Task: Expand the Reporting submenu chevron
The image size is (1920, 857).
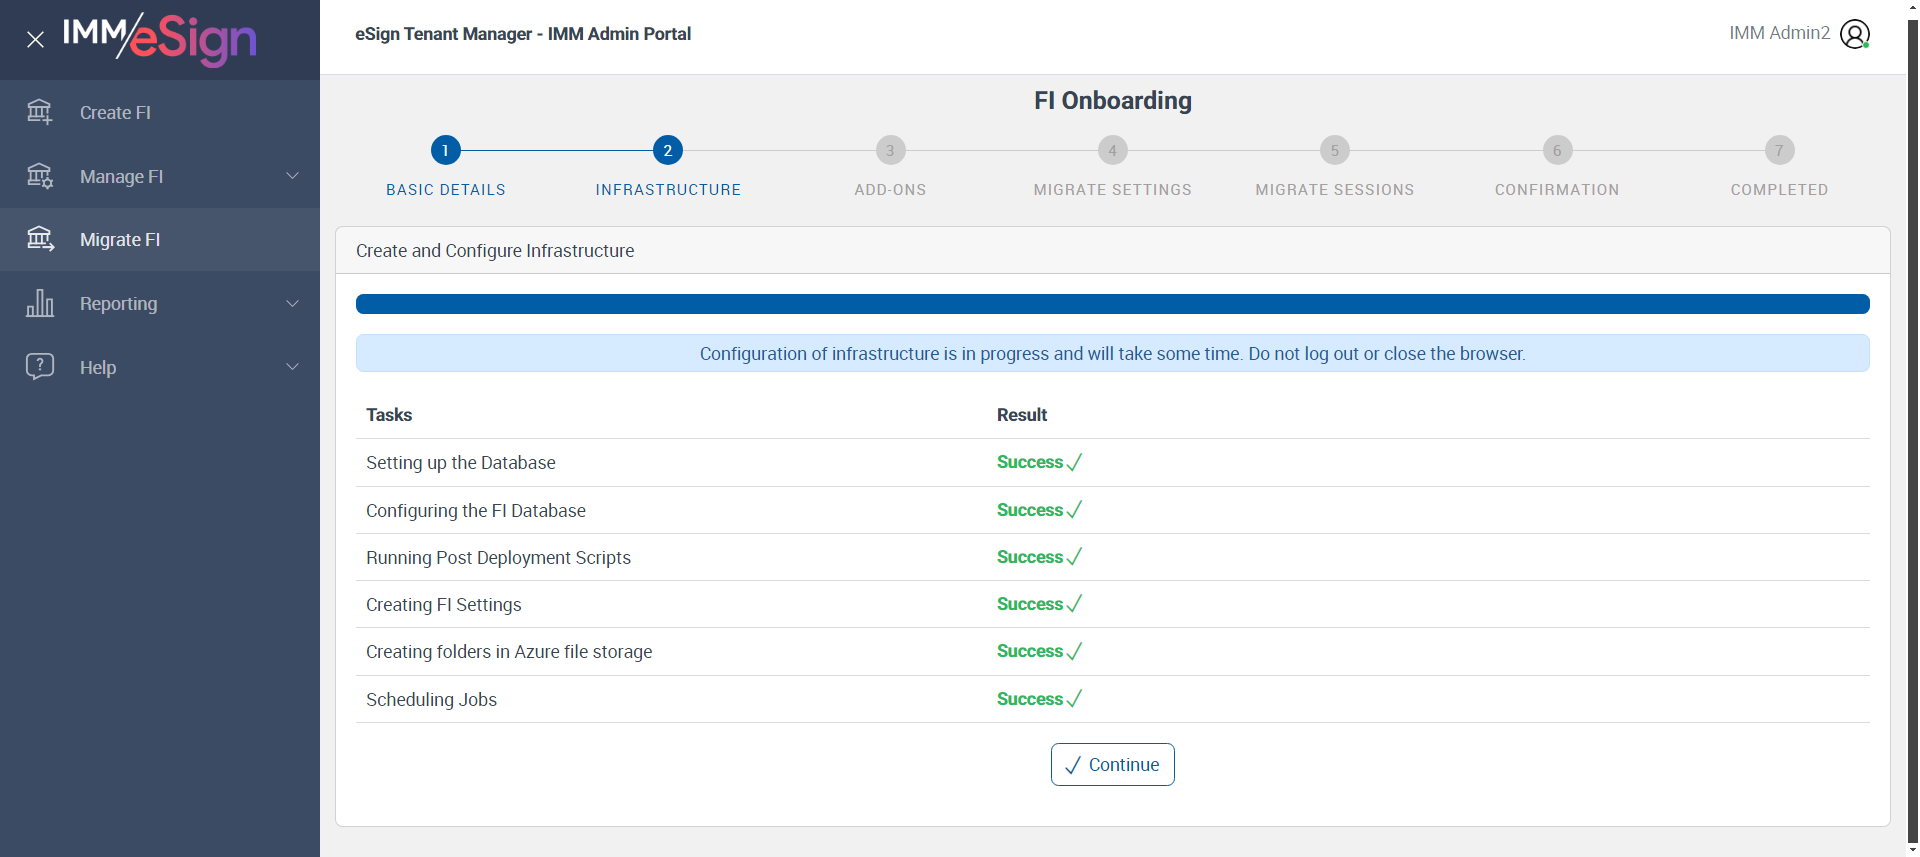Action: point(293,303)
